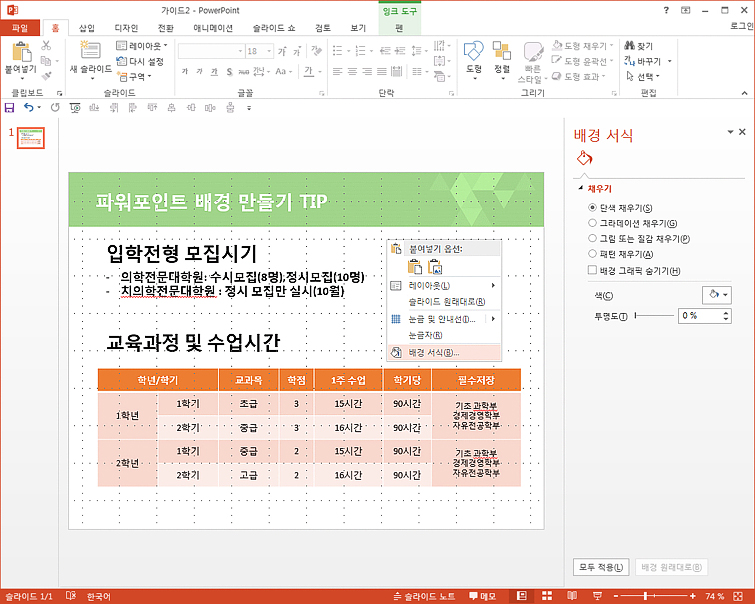This screenshot has height=604, width=755.
Task: Open the font size 18 dropdown
Action: tap(269, 51)
